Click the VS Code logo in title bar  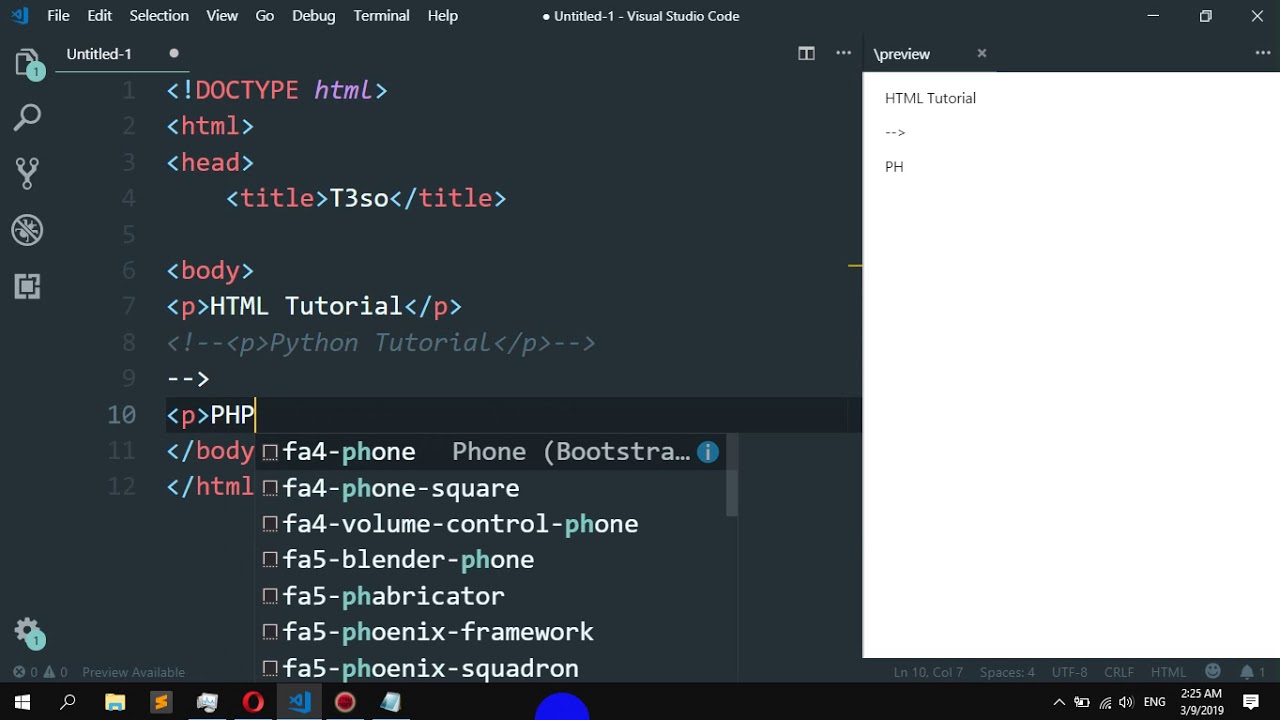21,16
